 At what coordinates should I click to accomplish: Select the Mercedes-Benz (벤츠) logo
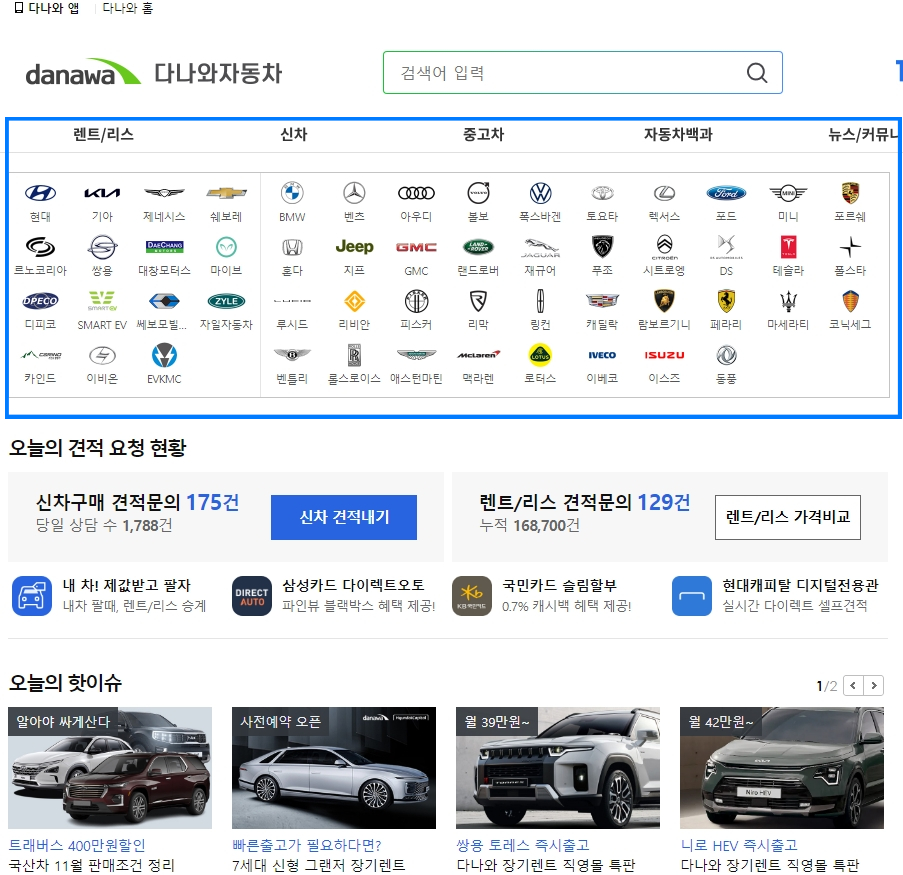(354, 194)
